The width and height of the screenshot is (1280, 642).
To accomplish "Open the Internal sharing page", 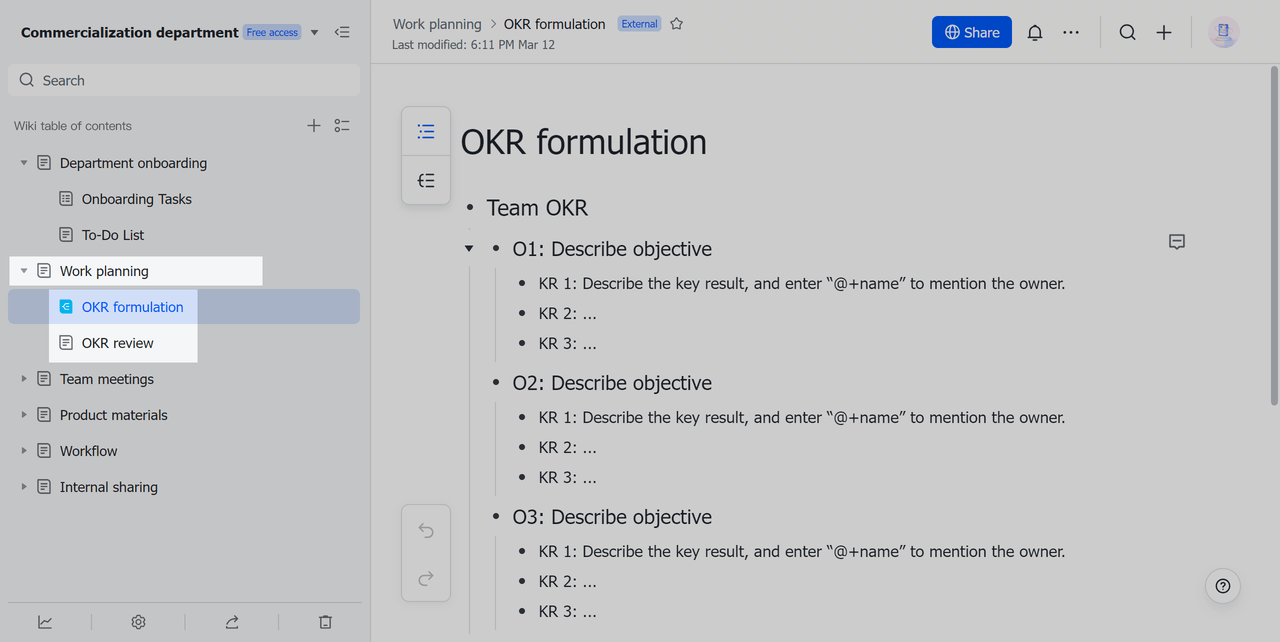I will (109, 486).
